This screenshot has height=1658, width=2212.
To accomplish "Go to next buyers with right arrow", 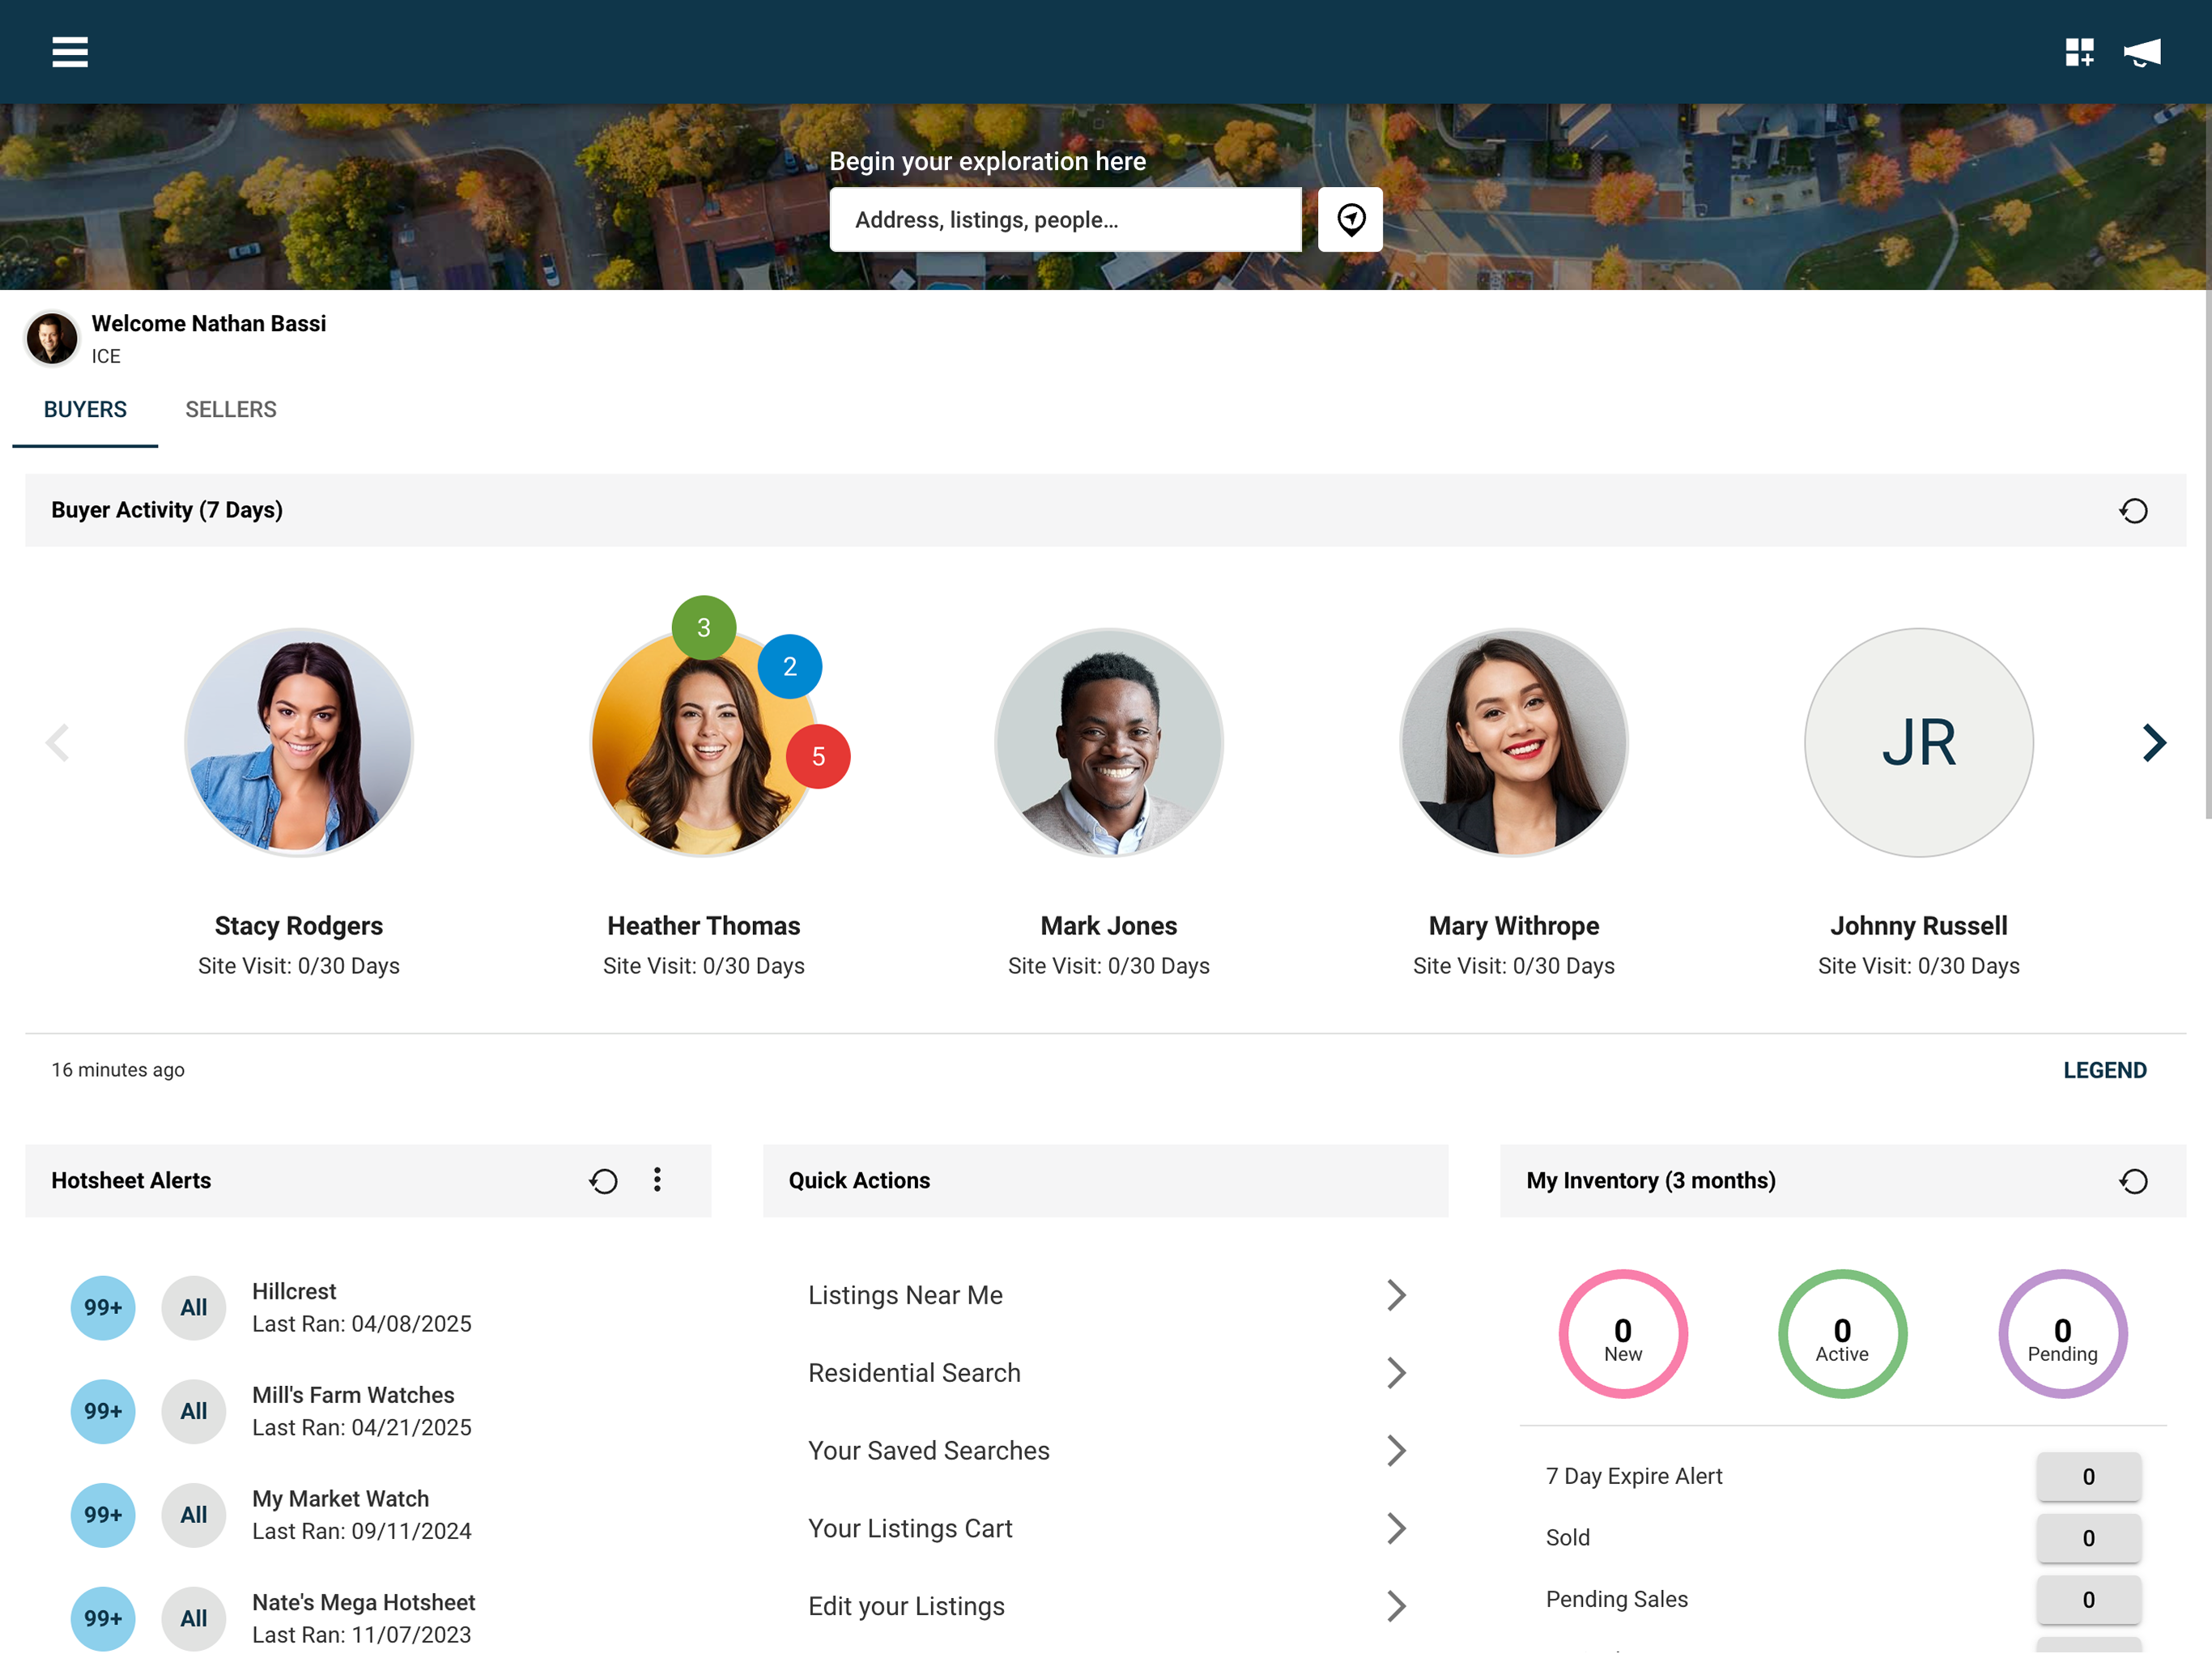I will (2154, 743).
